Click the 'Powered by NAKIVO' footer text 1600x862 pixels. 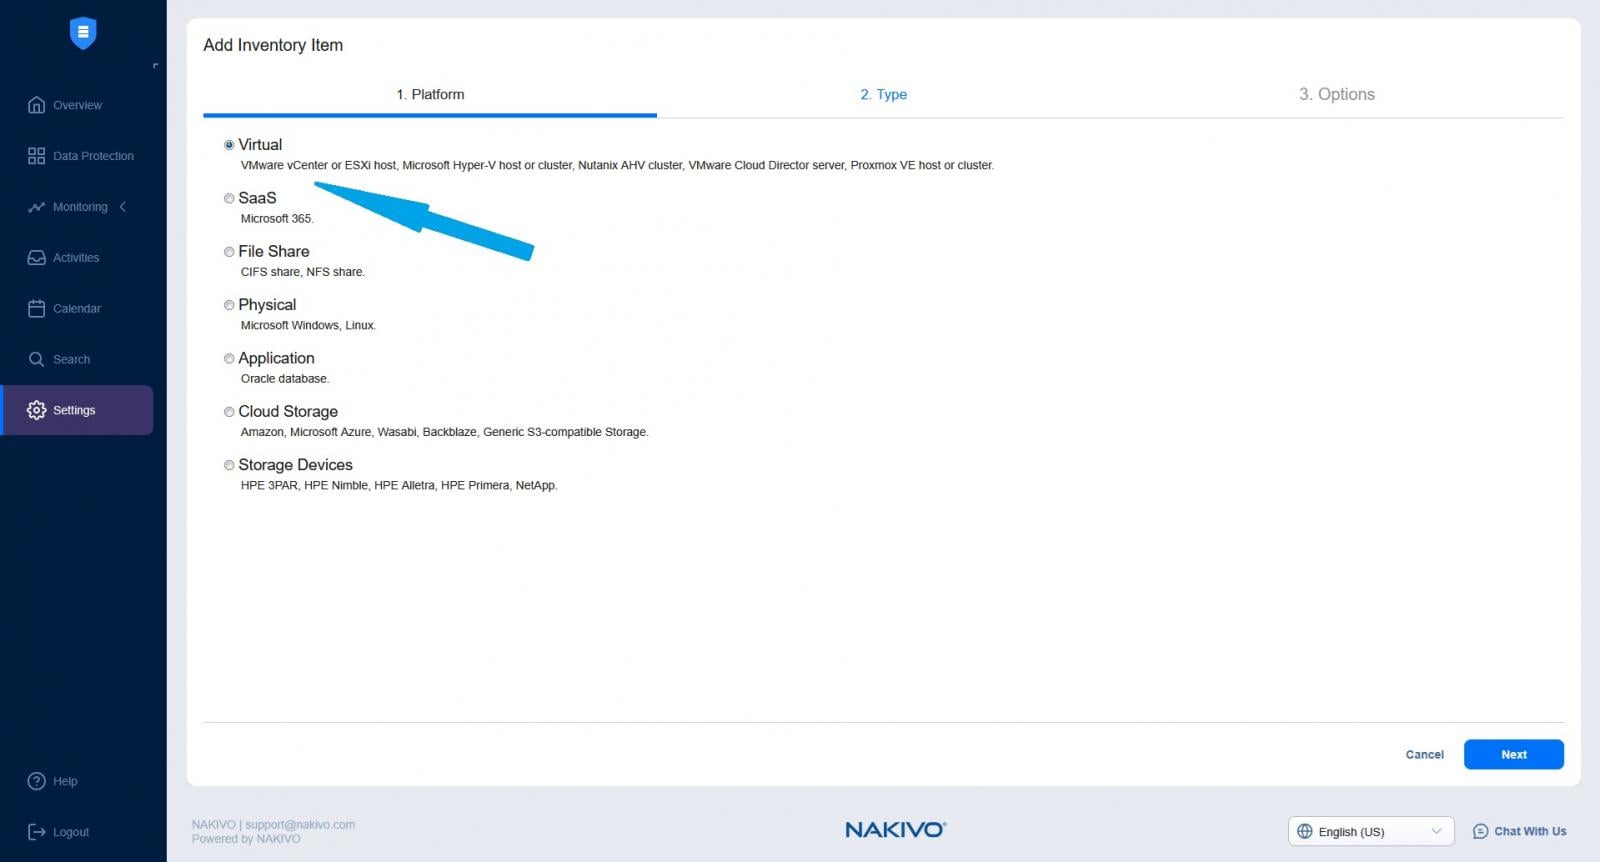pyautogui.click(x=246, y=839)
